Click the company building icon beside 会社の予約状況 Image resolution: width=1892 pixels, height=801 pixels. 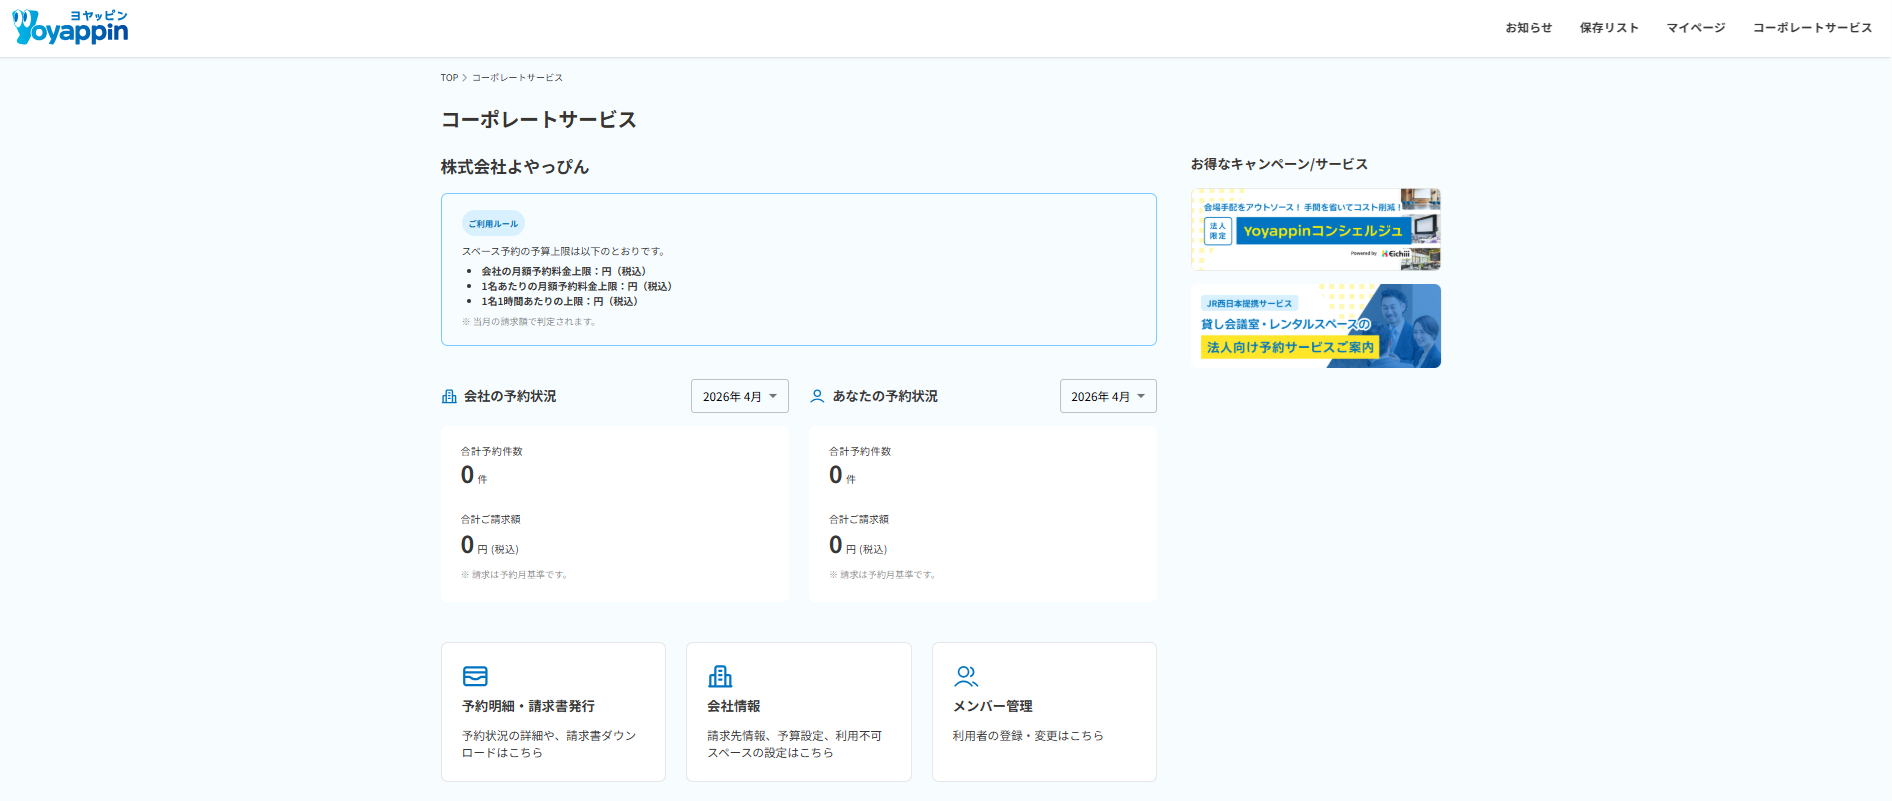(449, 397)
